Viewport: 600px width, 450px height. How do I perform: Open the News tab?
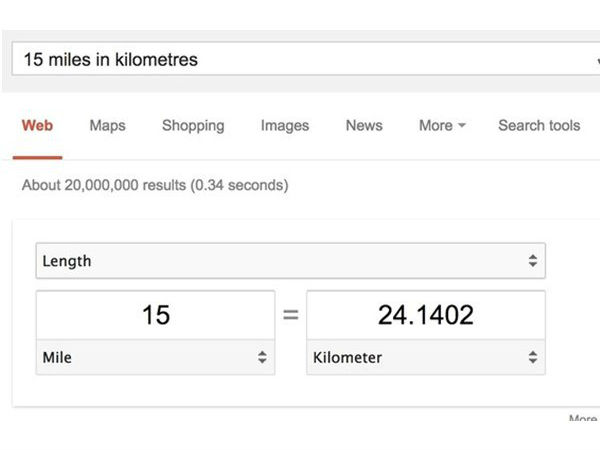pyautogui.click(x=364, y=126)
